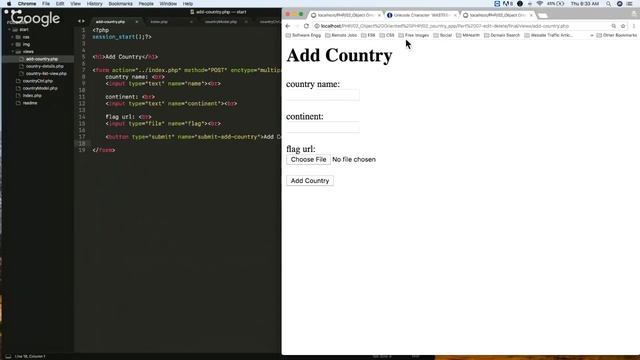Collapse the start folder in editor sidebar
Screen dimensions: 640x360
click(x=10, y=30)
